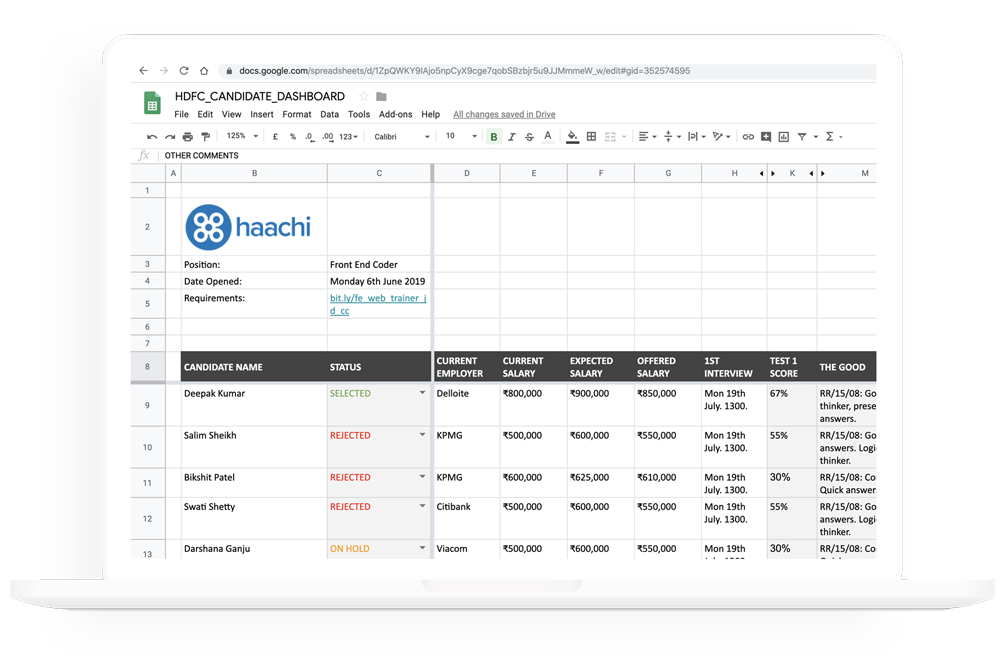Image resolution: width=1000 pixels, height=670 pixels.
Task: Open vertical align dropdown
Action: coord(672,136)
